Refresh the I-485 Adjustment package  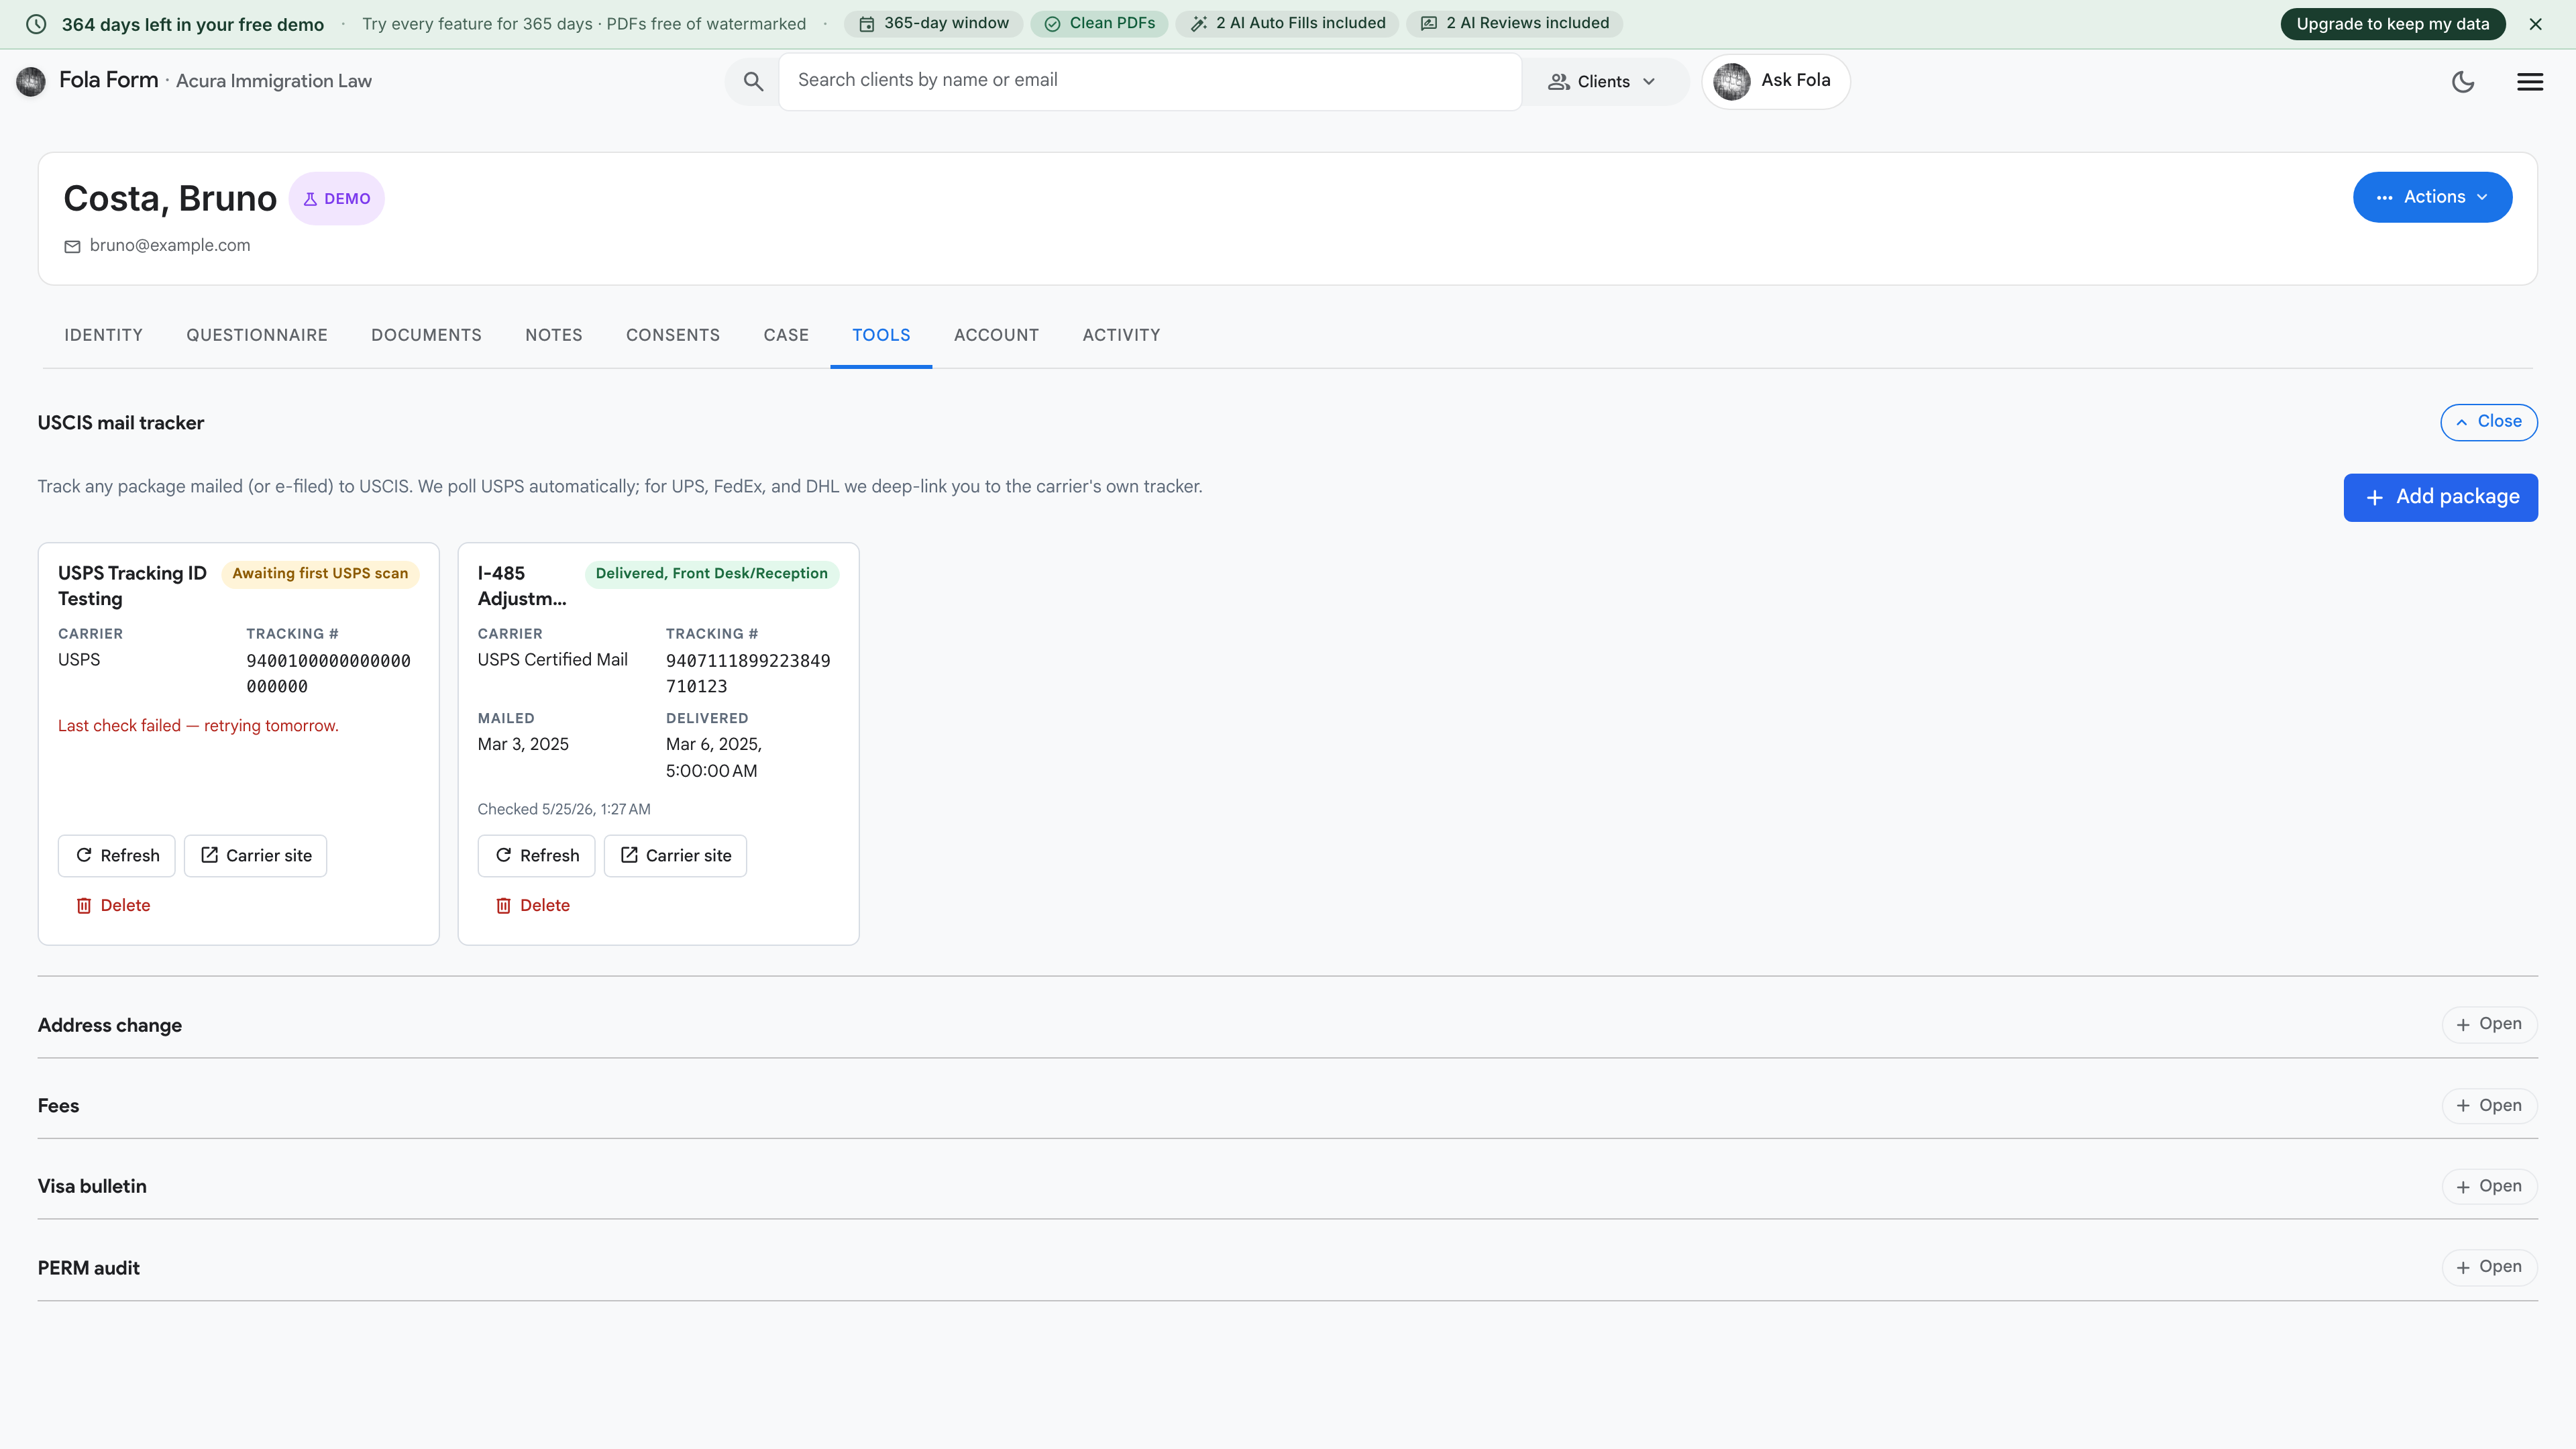(536, 856)
